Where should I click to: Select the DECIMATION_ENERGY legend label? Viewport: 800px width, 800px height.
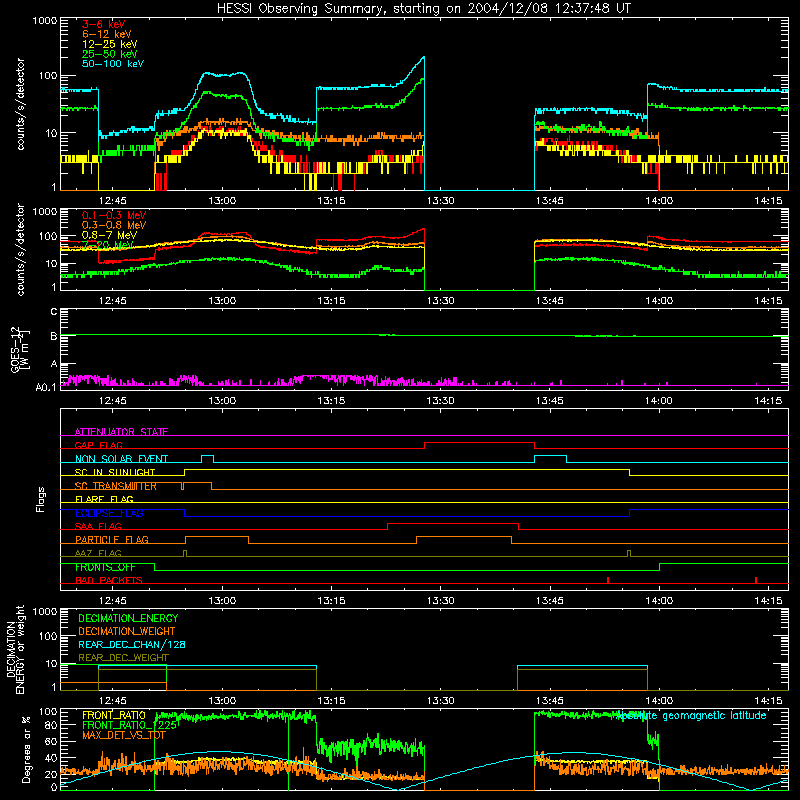pos(128,618)
